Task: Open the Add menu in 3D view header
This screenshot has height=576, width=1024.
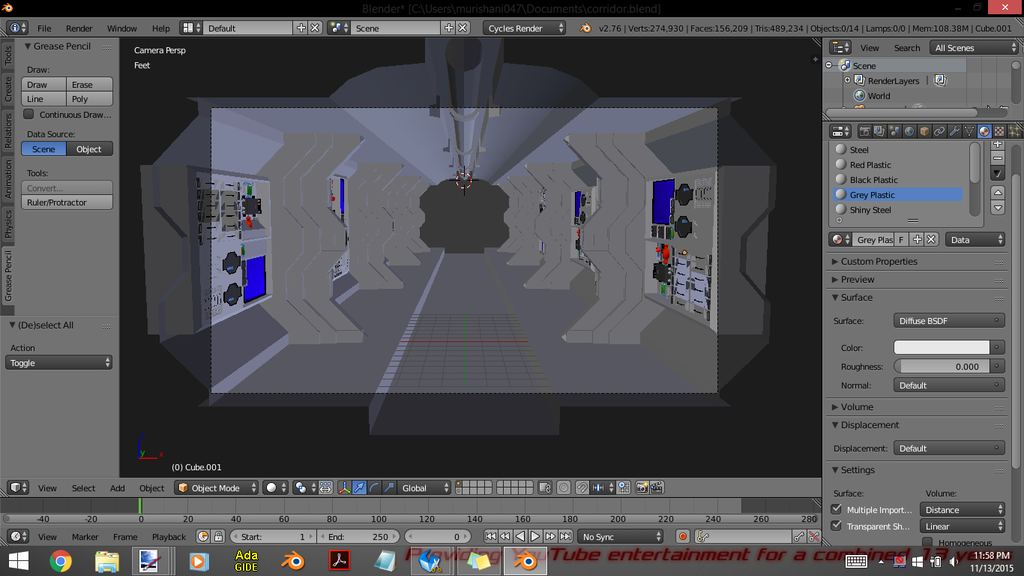Action: pos(118,488)
